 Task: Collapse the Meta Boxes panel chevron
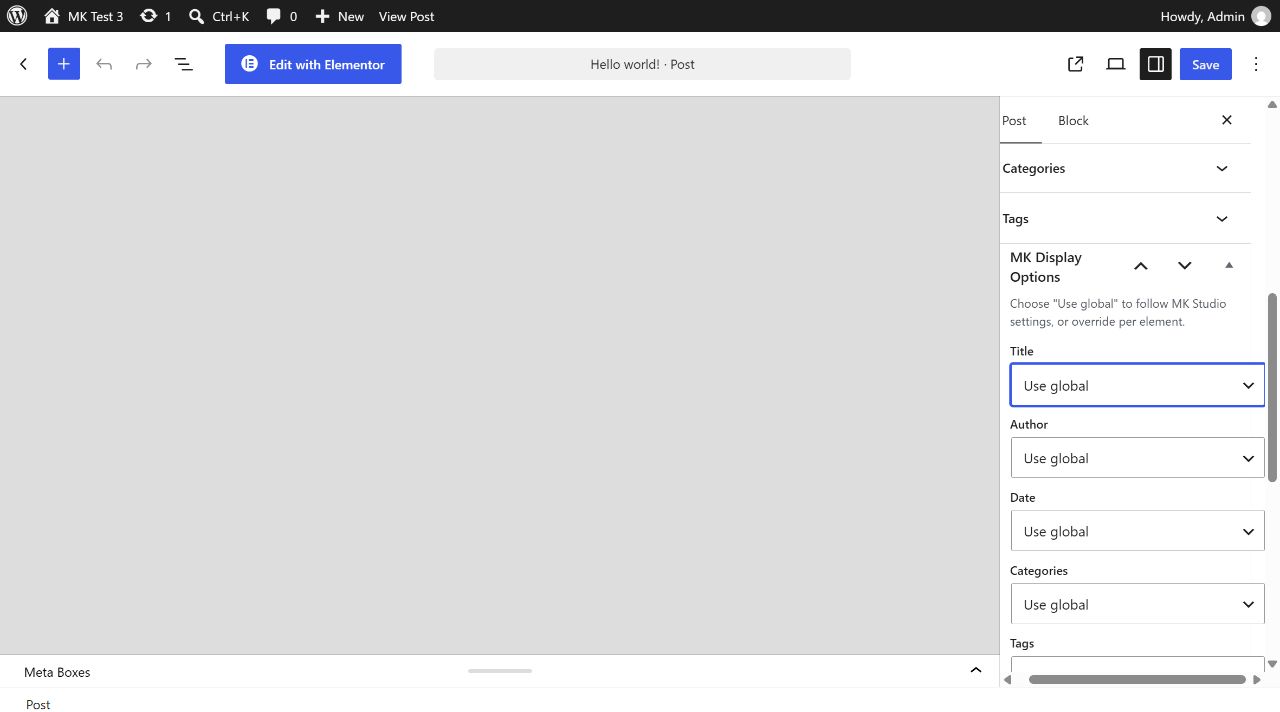pos(976,671)
